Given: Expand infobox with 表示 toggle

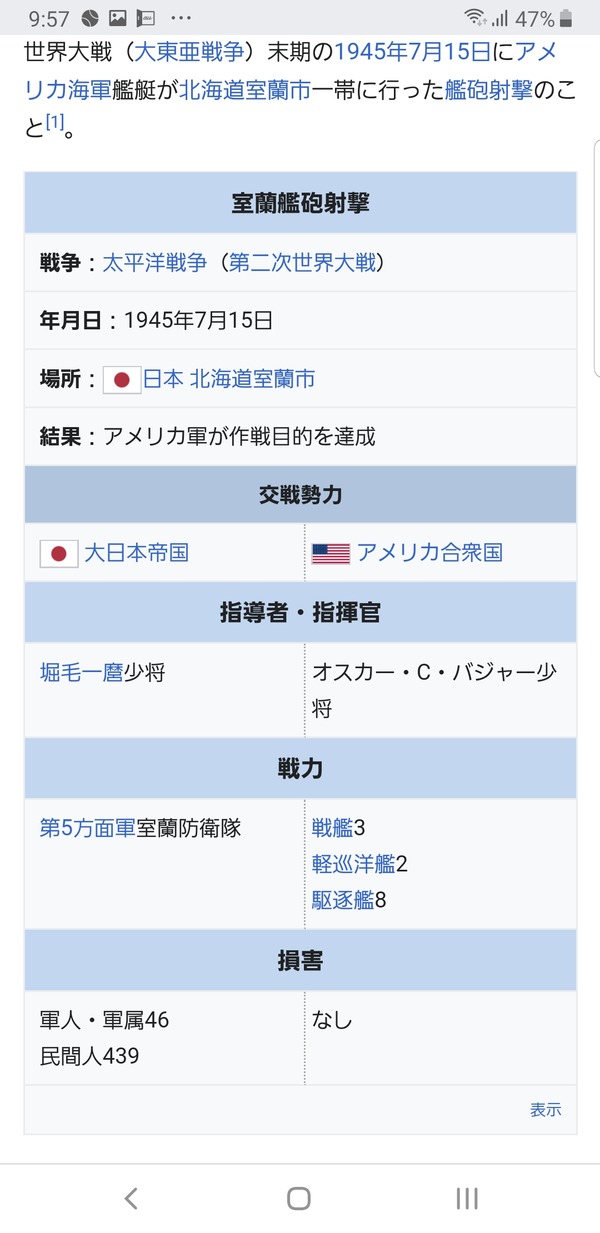Looking at the screenshot, I should pyautogui.click(x=546, y=1109).
